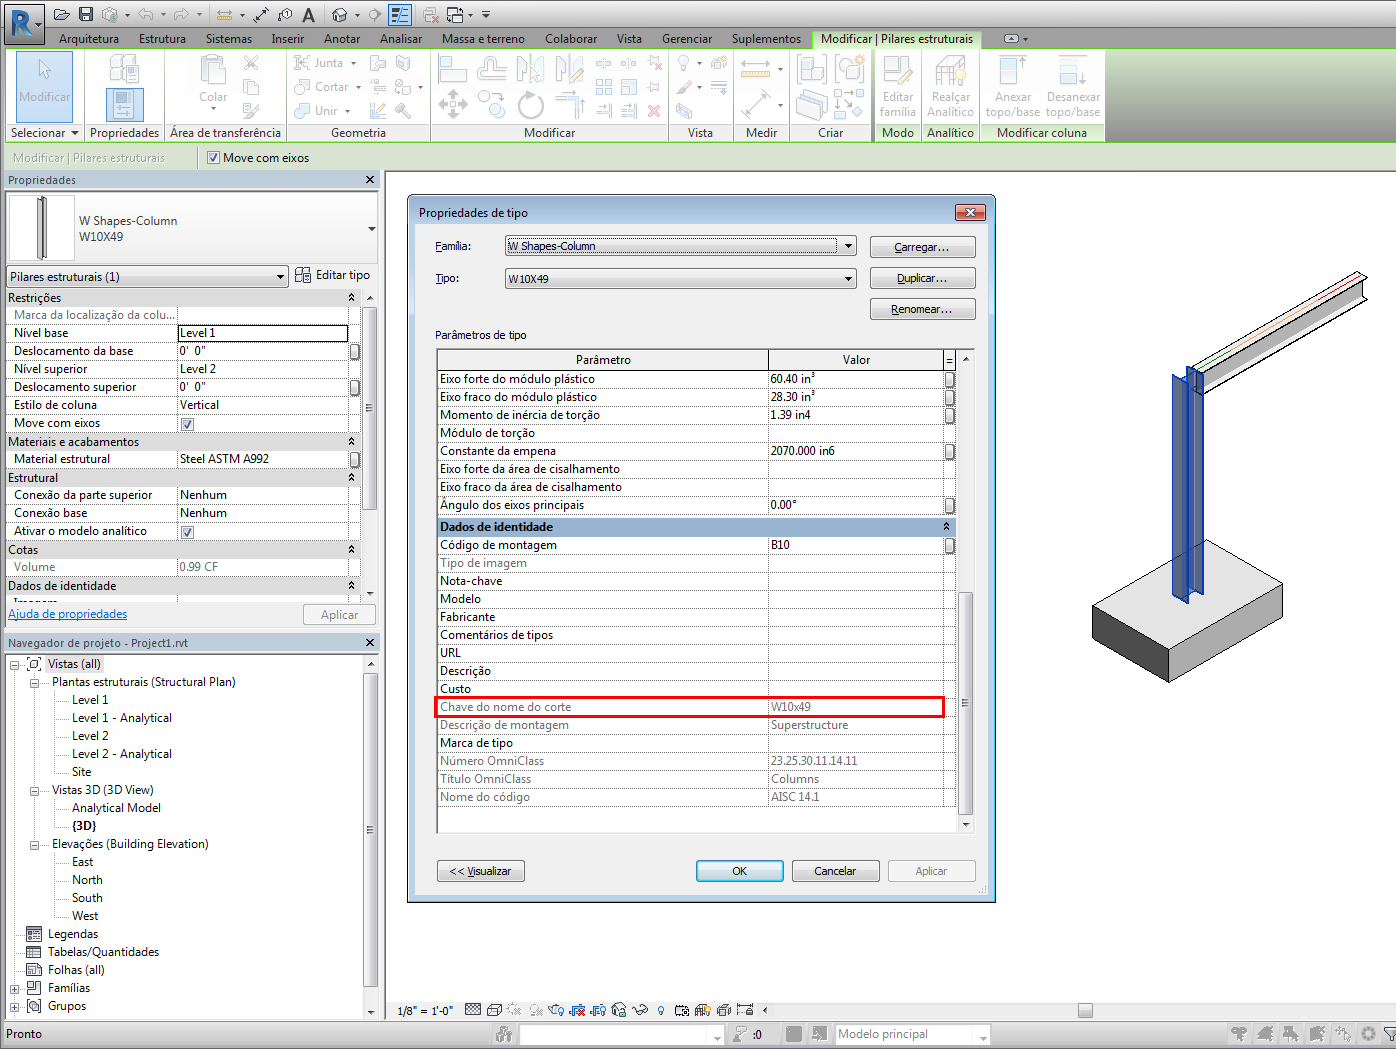
Task: Open the Tipo dropdown showing W10X49
Action: (x=848, y=279)
